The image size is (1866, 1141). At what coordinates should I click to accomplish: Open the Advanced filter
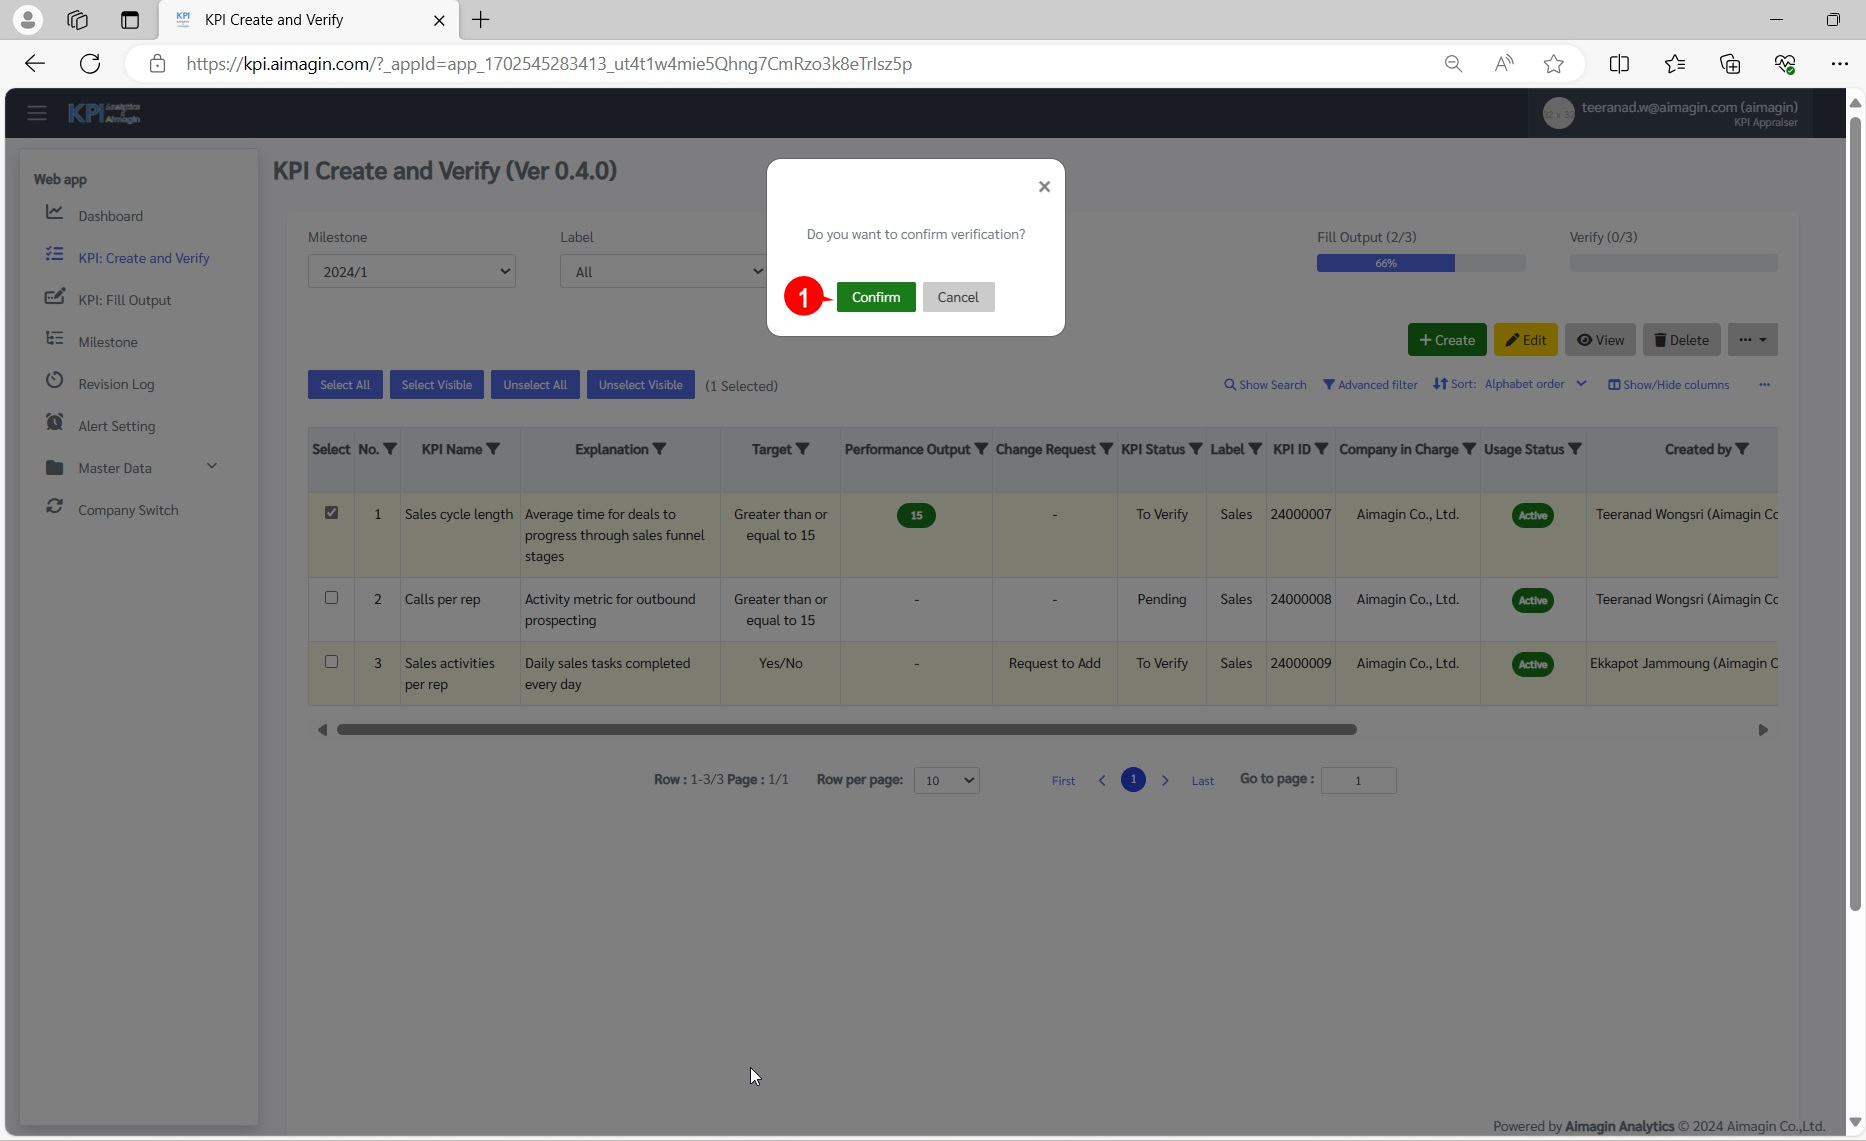pyautogui.click(x=1370, y=384)
